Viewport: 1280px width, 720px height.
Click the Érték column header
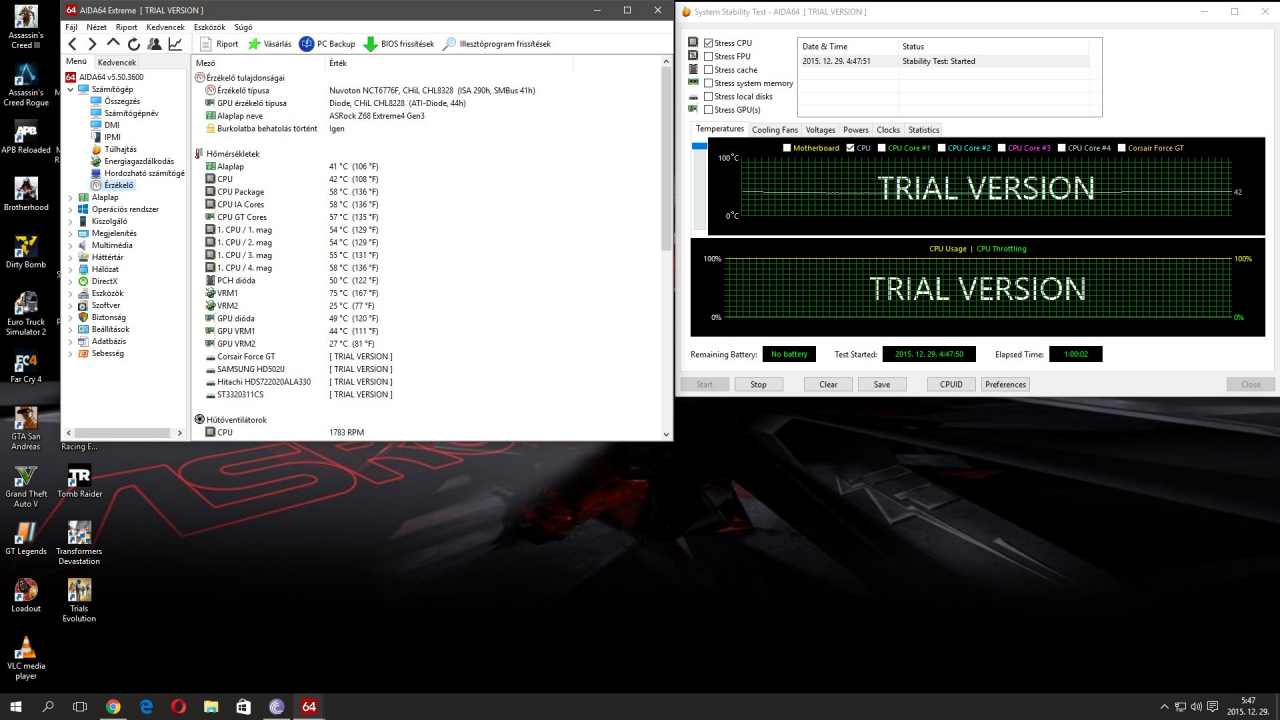338,63
